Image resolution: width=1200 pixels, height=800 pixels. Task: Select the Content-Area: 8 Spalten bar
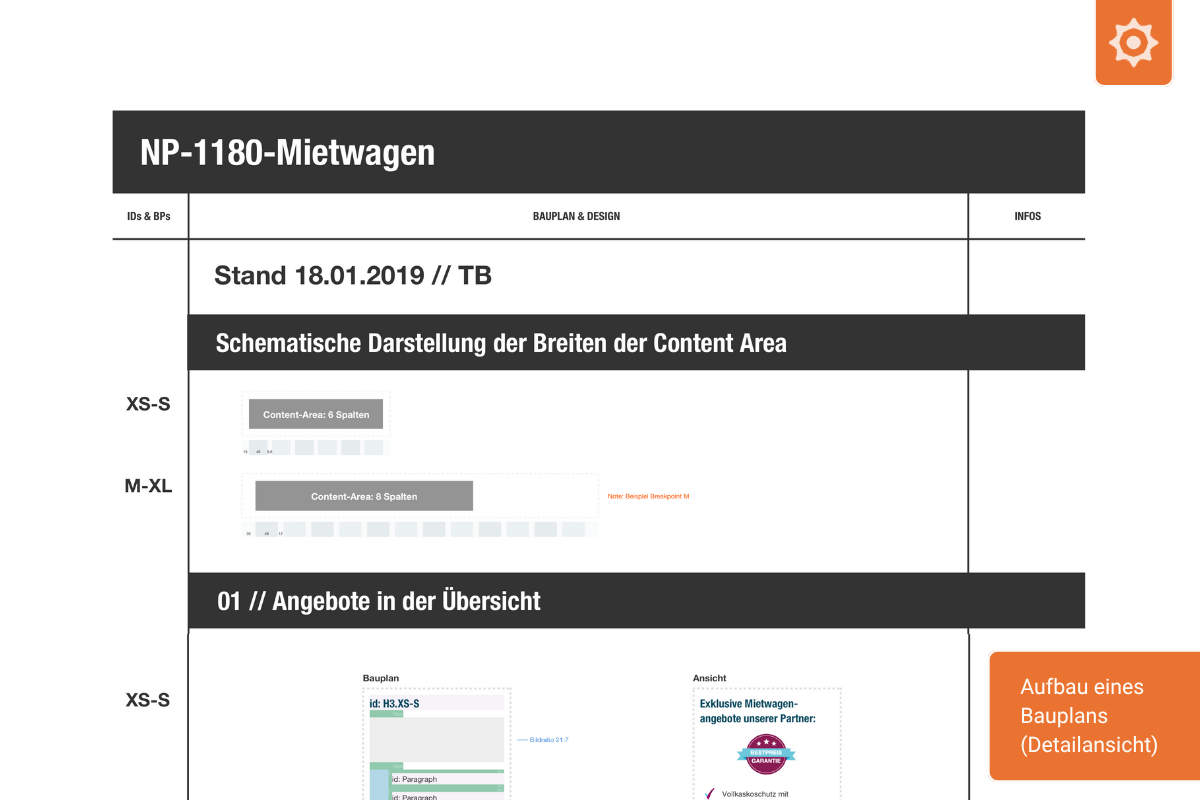pyautogui.click(x=363, y=495)
